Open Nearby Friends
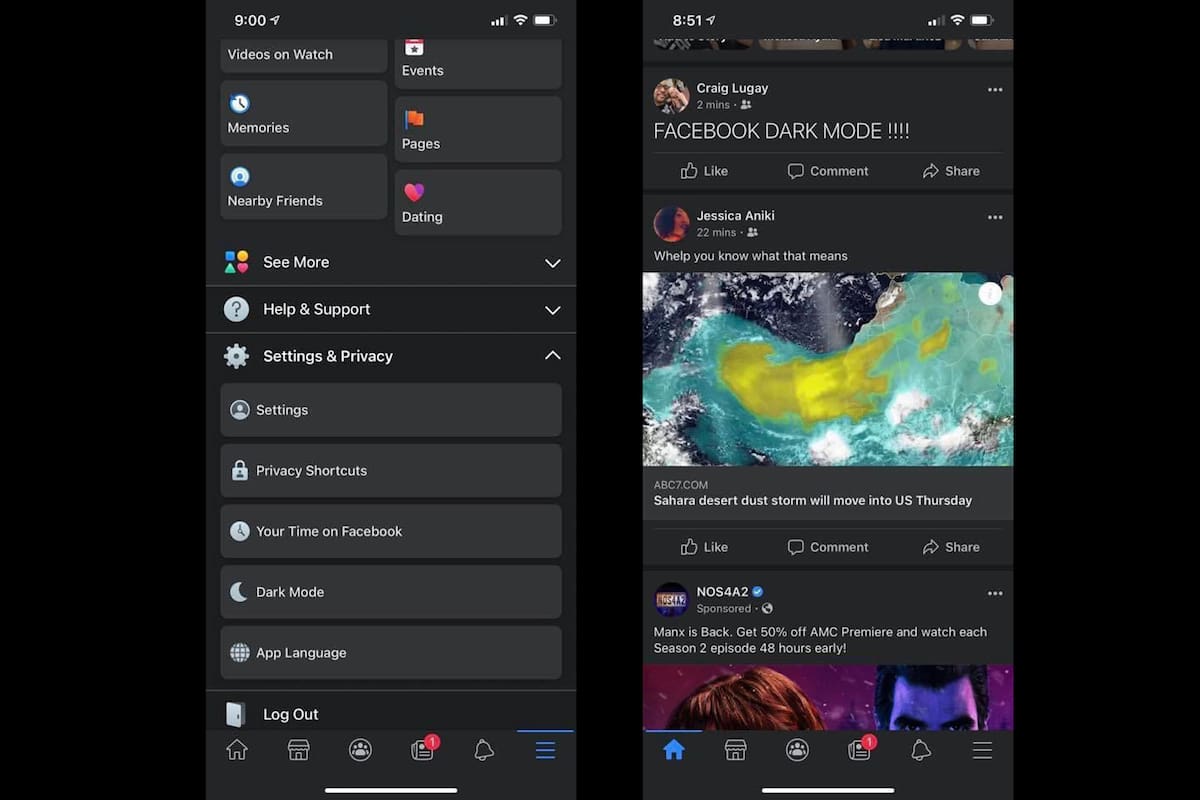The height and width of the screenshot is (800, 1200). [x=303, y=187]
